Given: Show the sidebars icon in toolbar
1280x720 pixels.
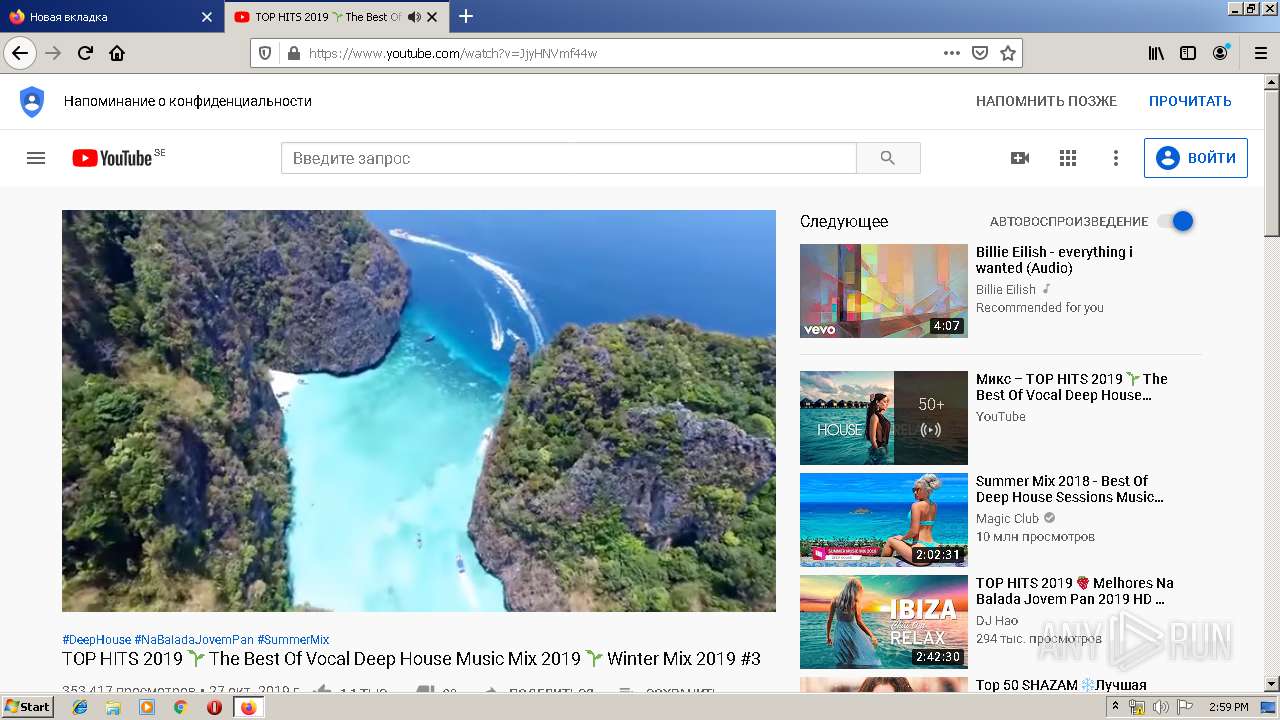Looking at the screenshot, I should [1188, 53].
